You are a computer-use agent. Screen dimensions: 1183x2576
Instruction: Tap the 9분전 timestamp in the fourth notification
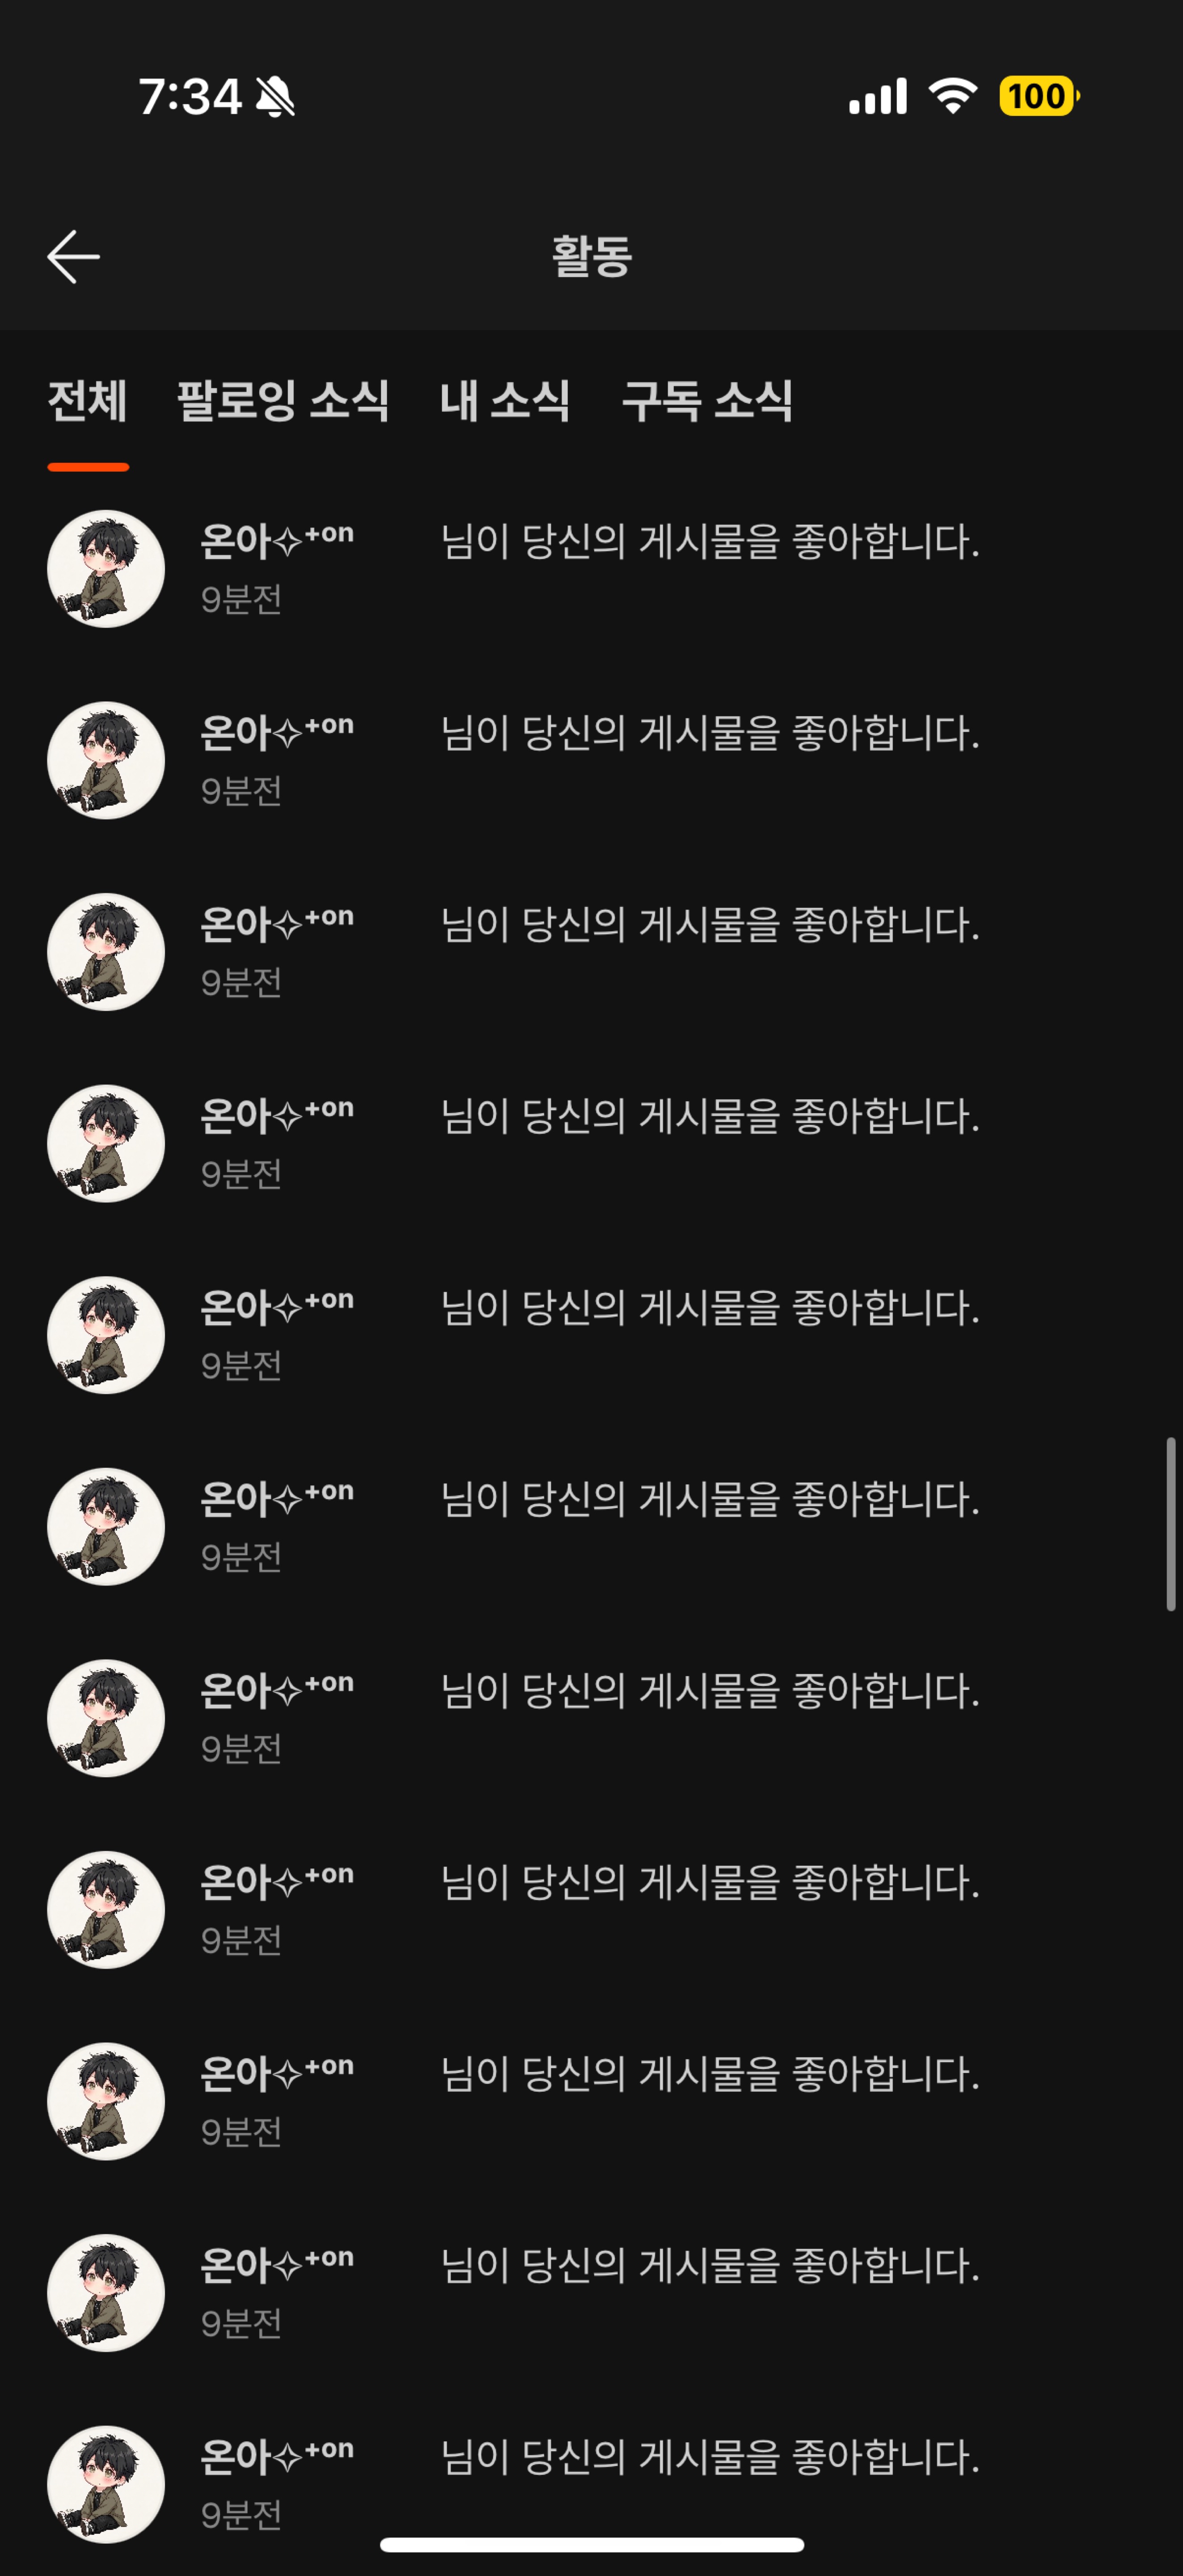point(241,1174)
